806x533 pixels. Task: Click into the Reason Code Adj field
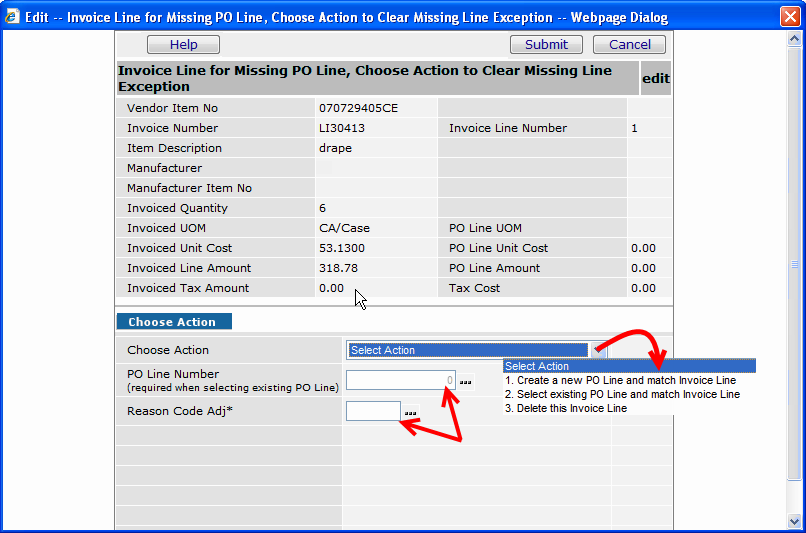pyautogui.click(x=373, y=411)
